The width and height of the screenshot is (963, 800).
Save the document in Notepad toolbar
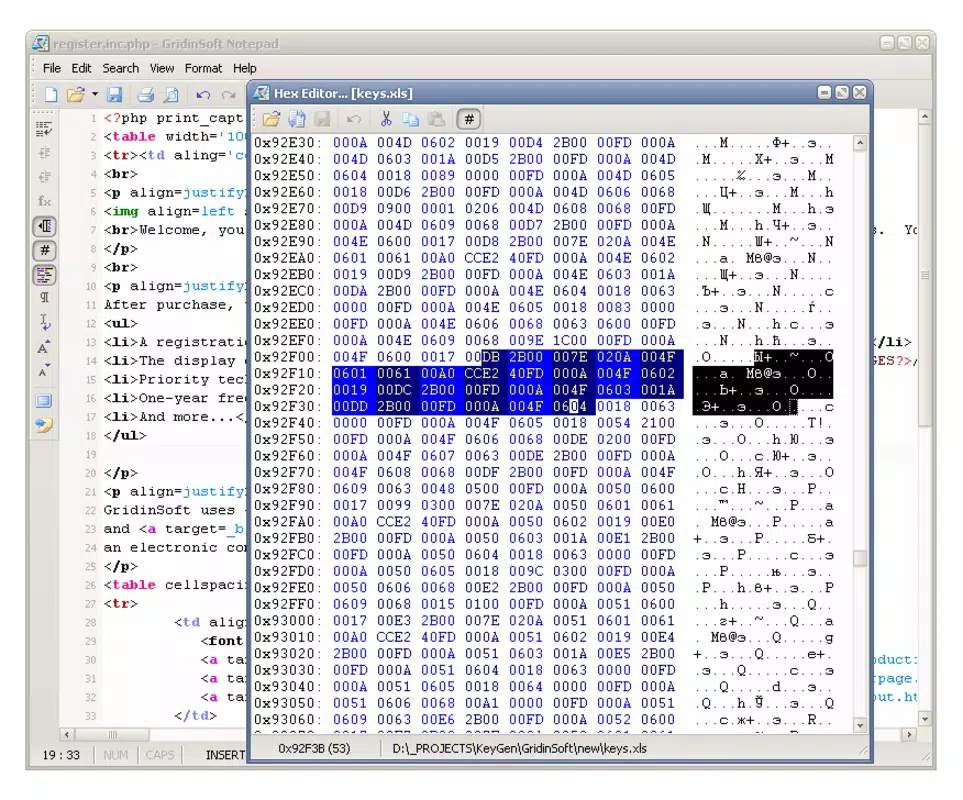pos(114,95)
